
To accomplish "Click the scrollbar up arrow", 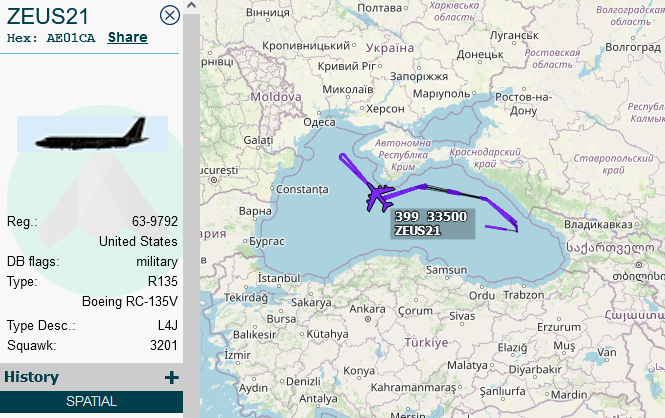I will (191, 6).
